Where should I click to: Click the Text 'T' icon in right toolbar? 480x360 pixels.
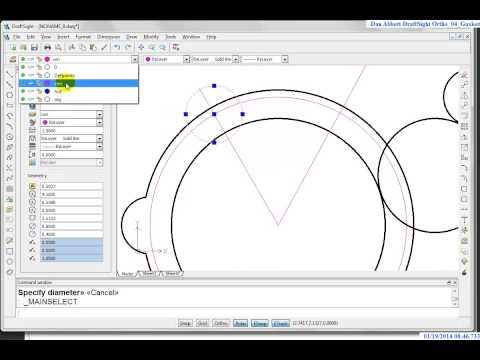tap(464, 220)
